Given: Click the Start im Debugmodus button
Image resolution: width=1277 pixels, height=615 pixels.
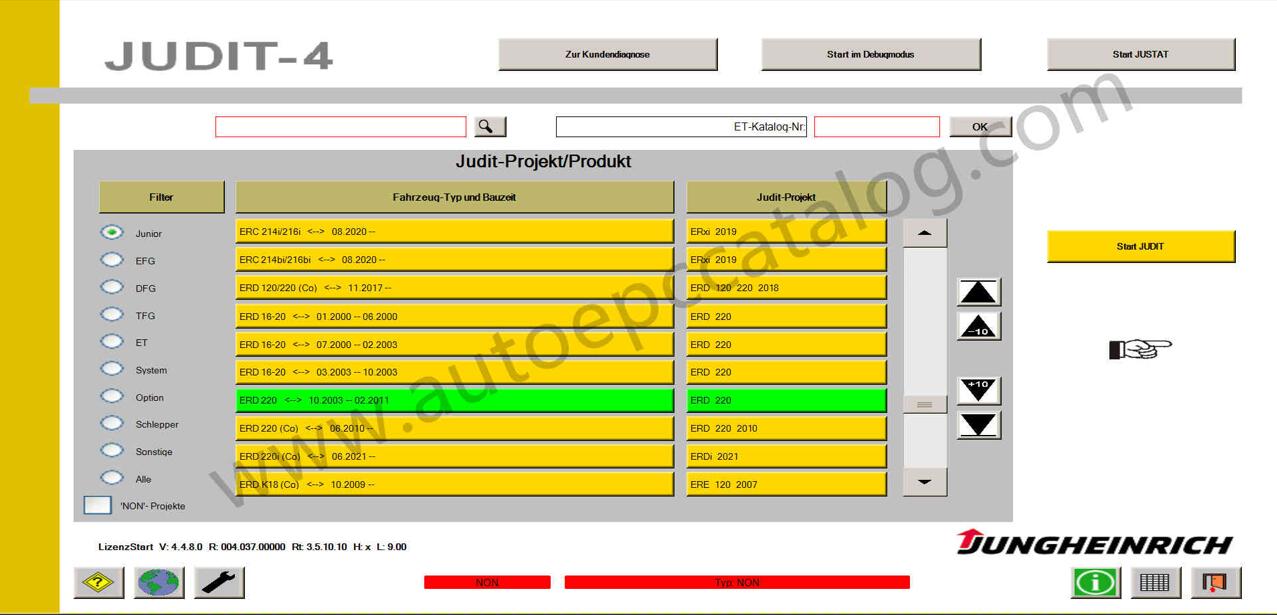Looking at the screenshot, I should (x=871, y=54).
